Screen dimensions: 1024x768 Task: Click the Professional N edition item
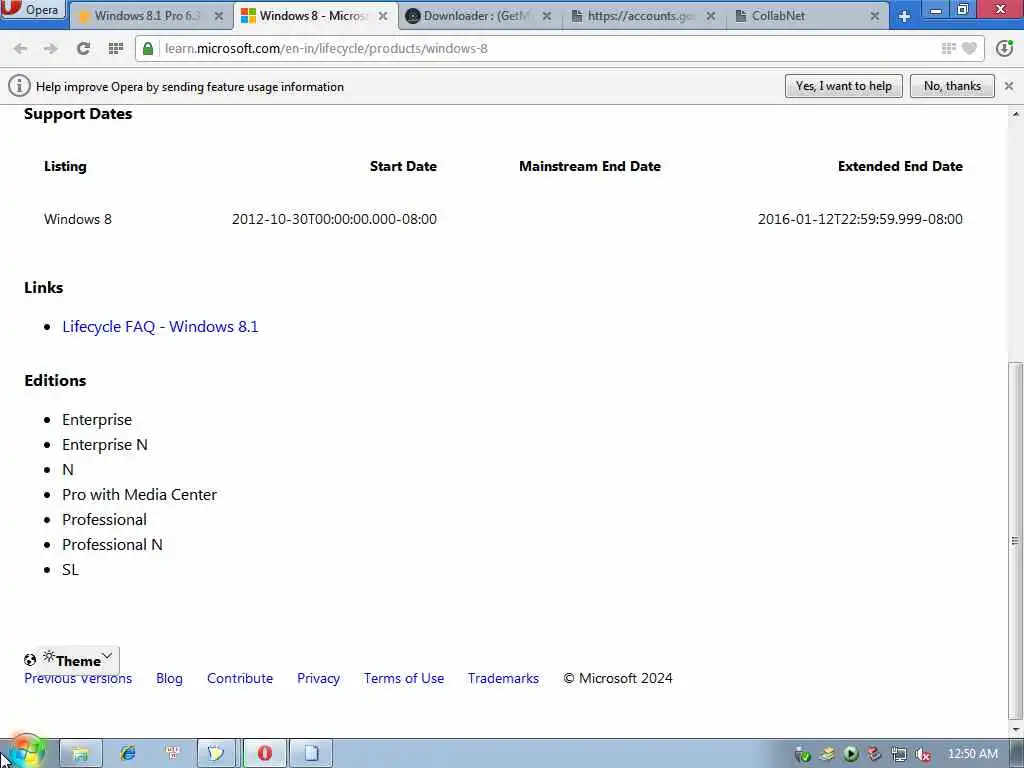[x=112, y=545]
